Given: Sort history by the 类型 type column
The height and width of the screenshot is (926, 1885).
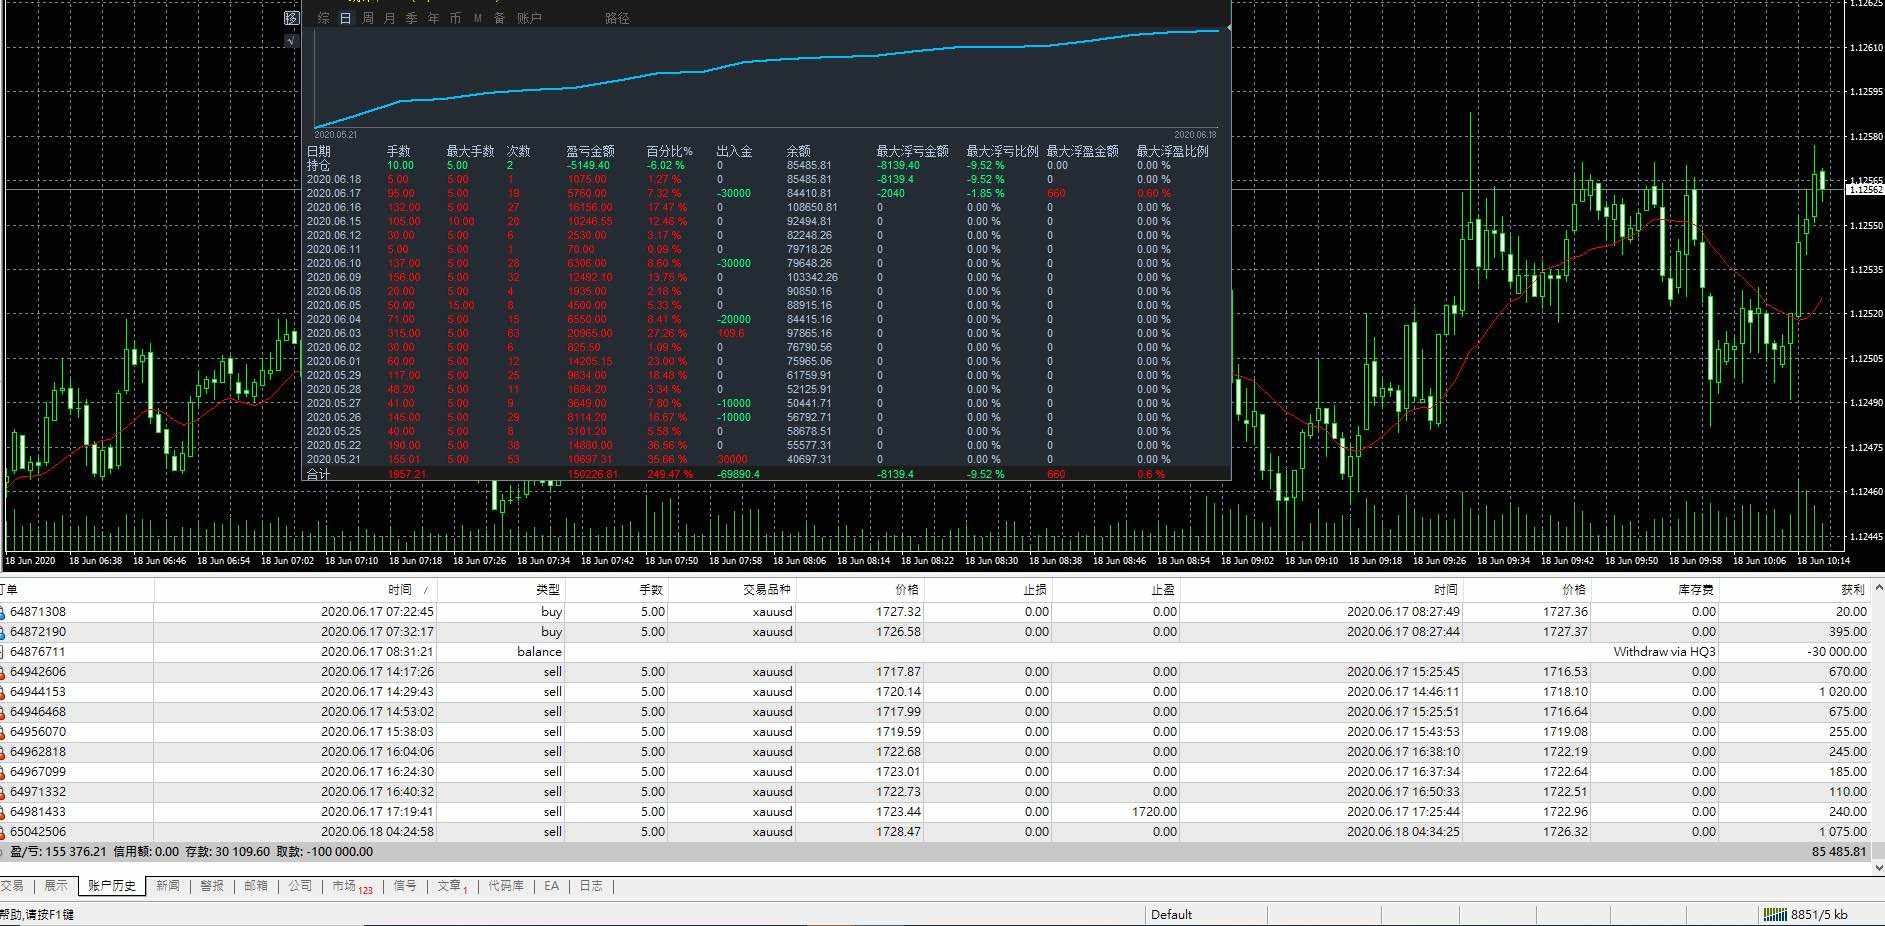Looking at the screenshot, I should (548, 590).
